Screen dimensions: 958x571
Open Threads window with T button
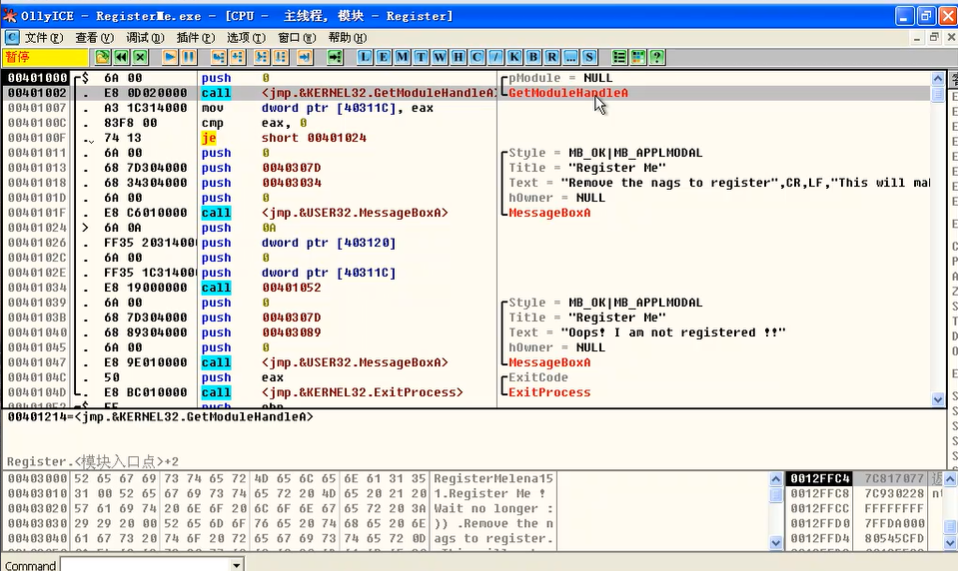coord(421,57)
